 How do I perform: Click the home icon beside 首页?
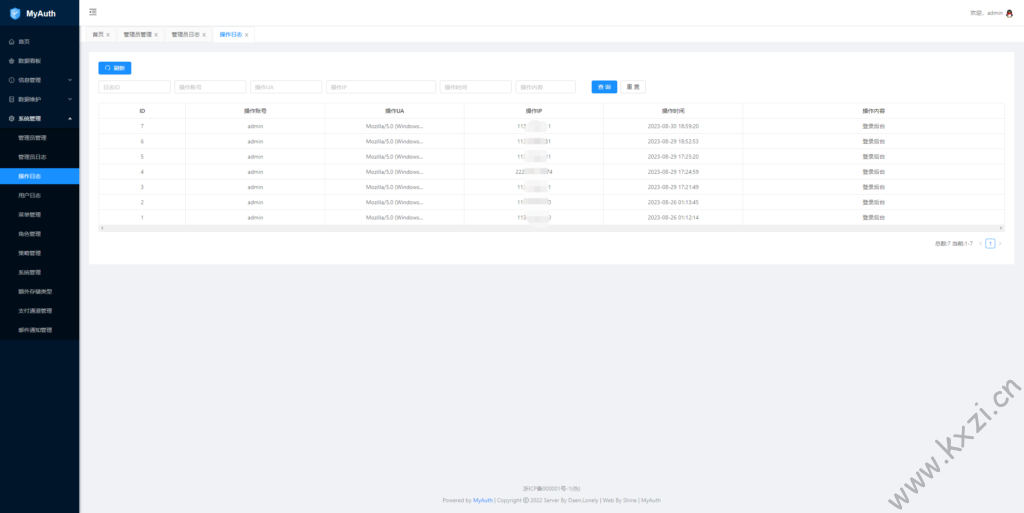point(11,42)
